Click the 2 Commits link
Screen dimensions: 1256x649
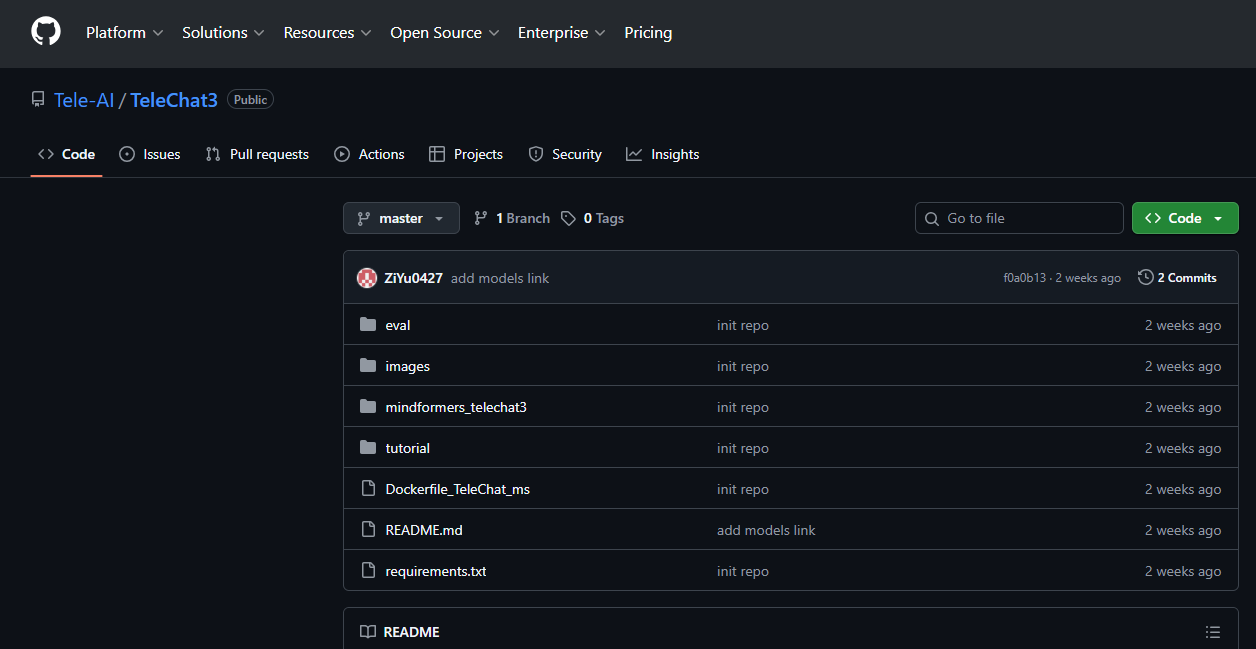click(1186, 277)
